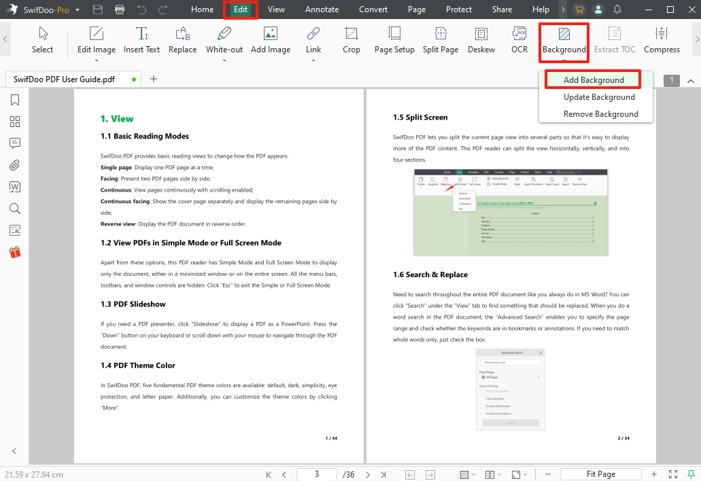Viewport: 701px width, 481px height.
Task: Print the document using the printer icon
Action: (x=119, y=9)
